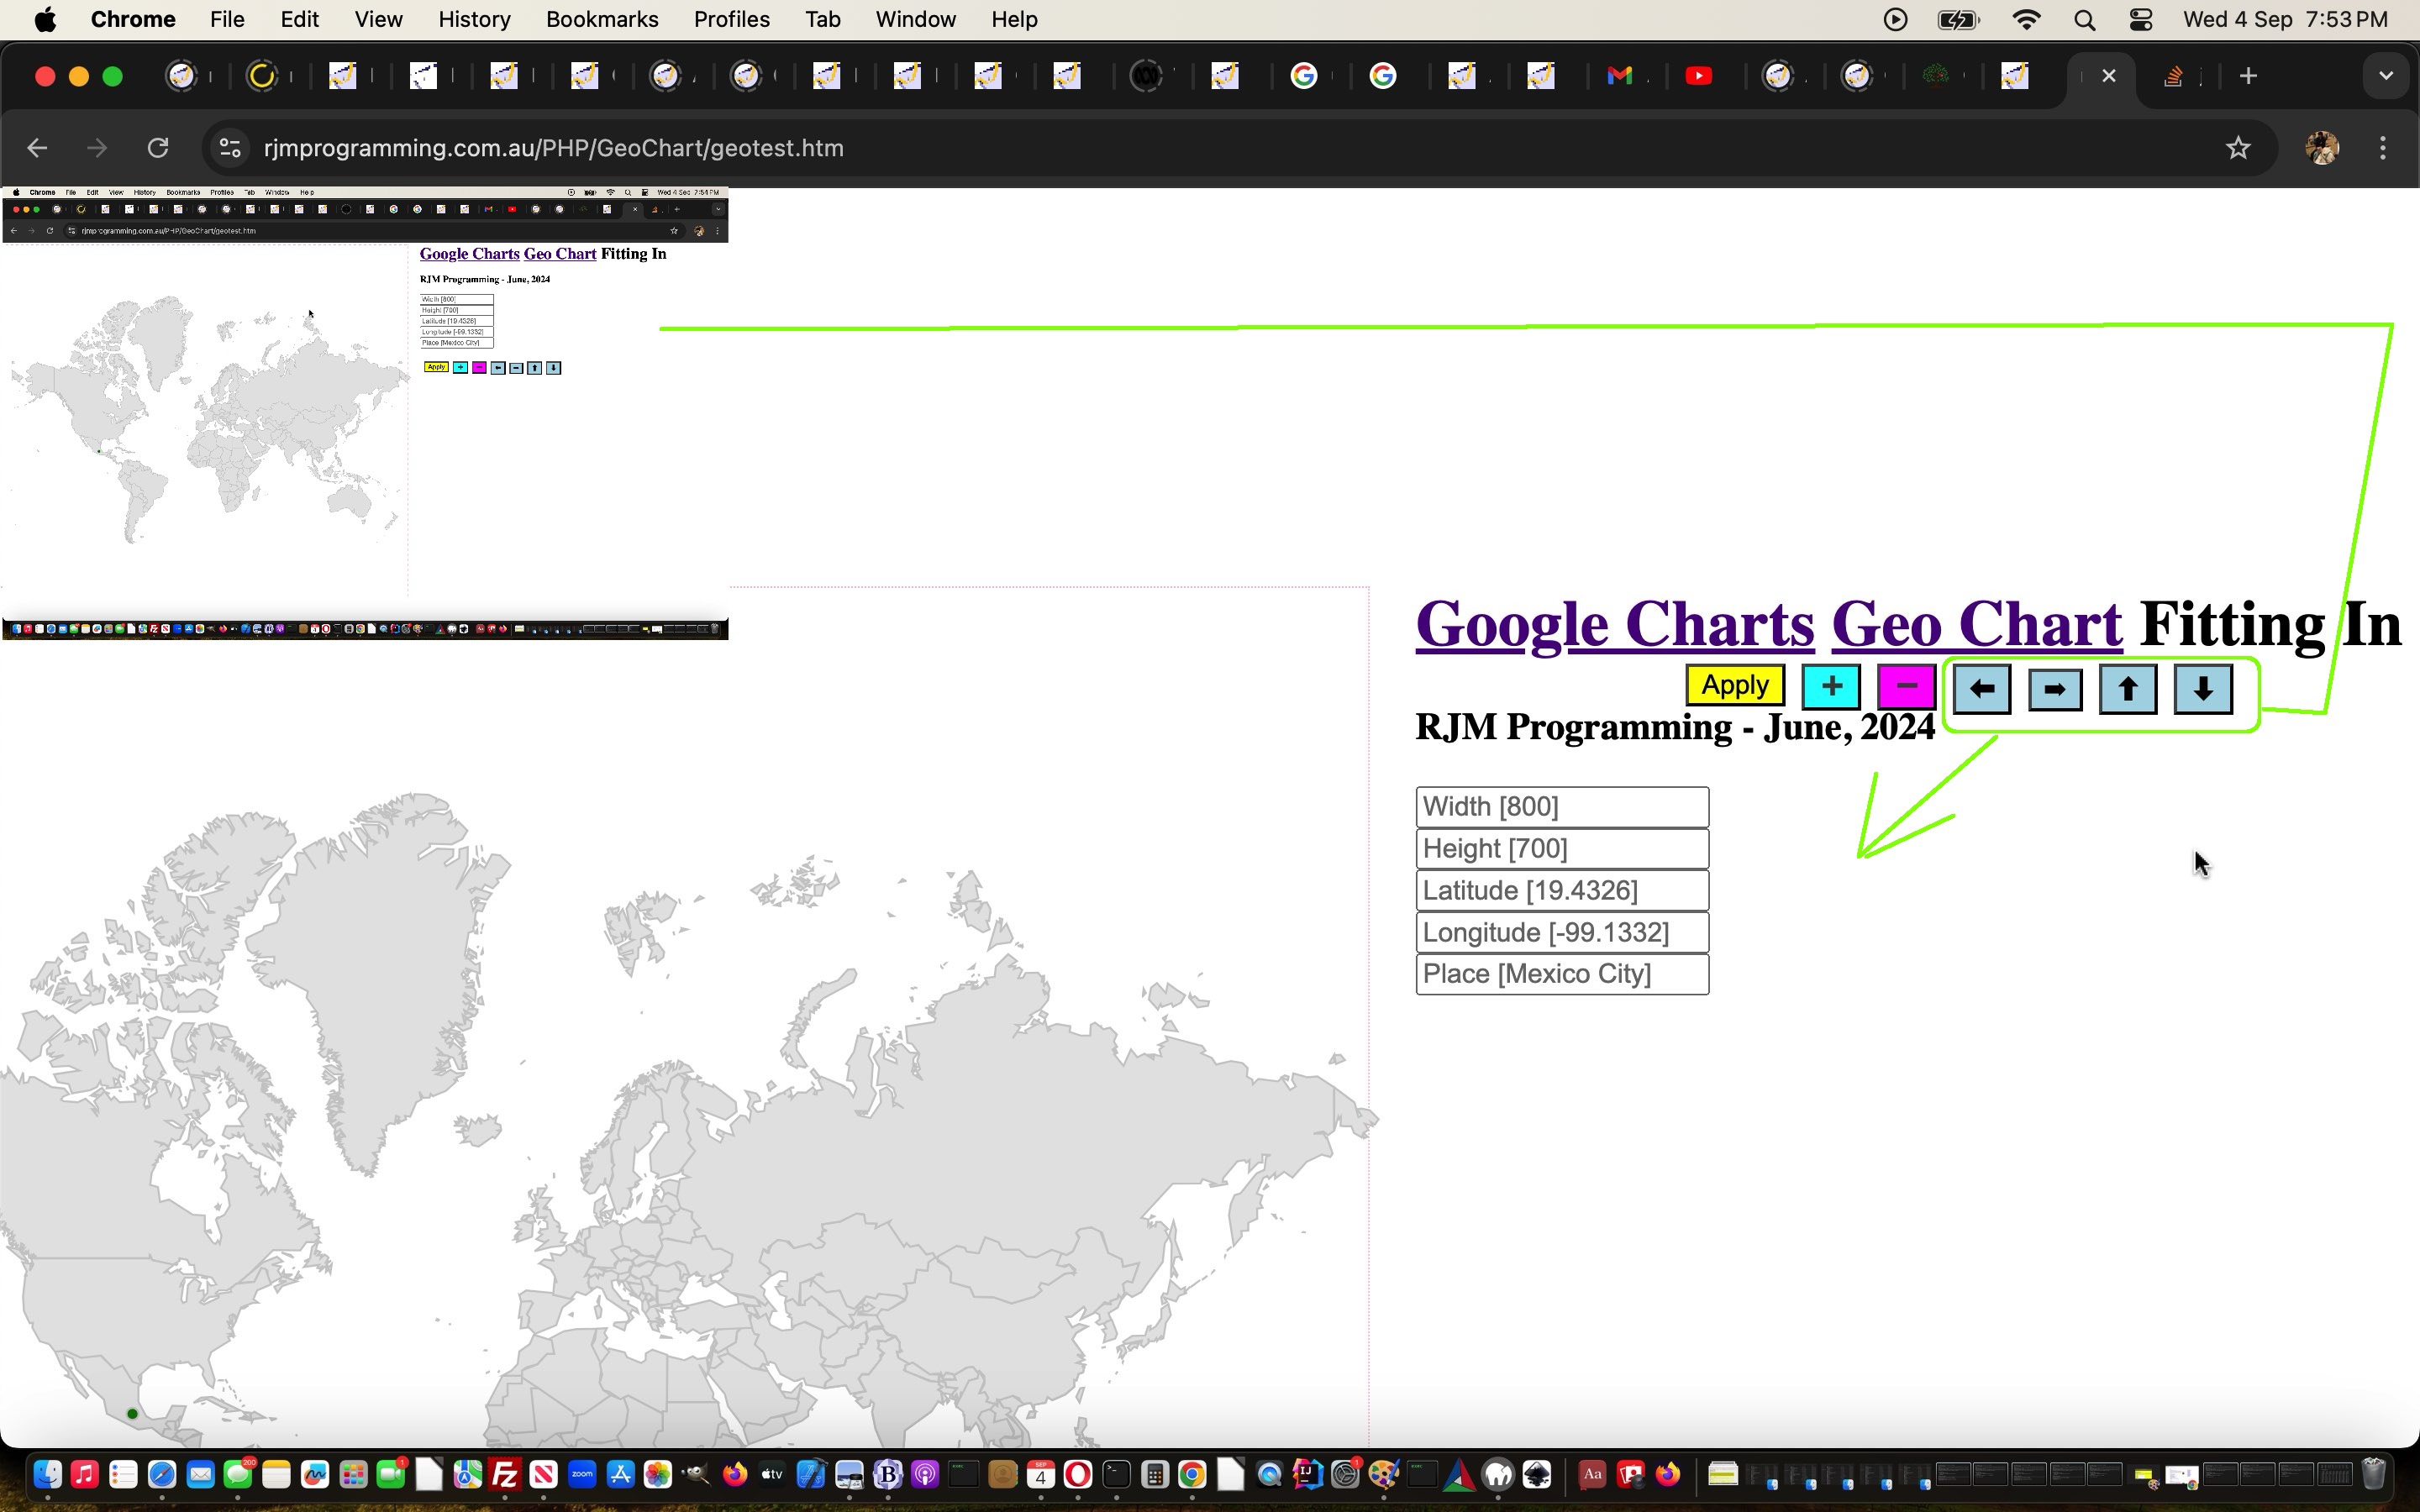
Task: Open the View menu
Action: click(x=378, y=19)
